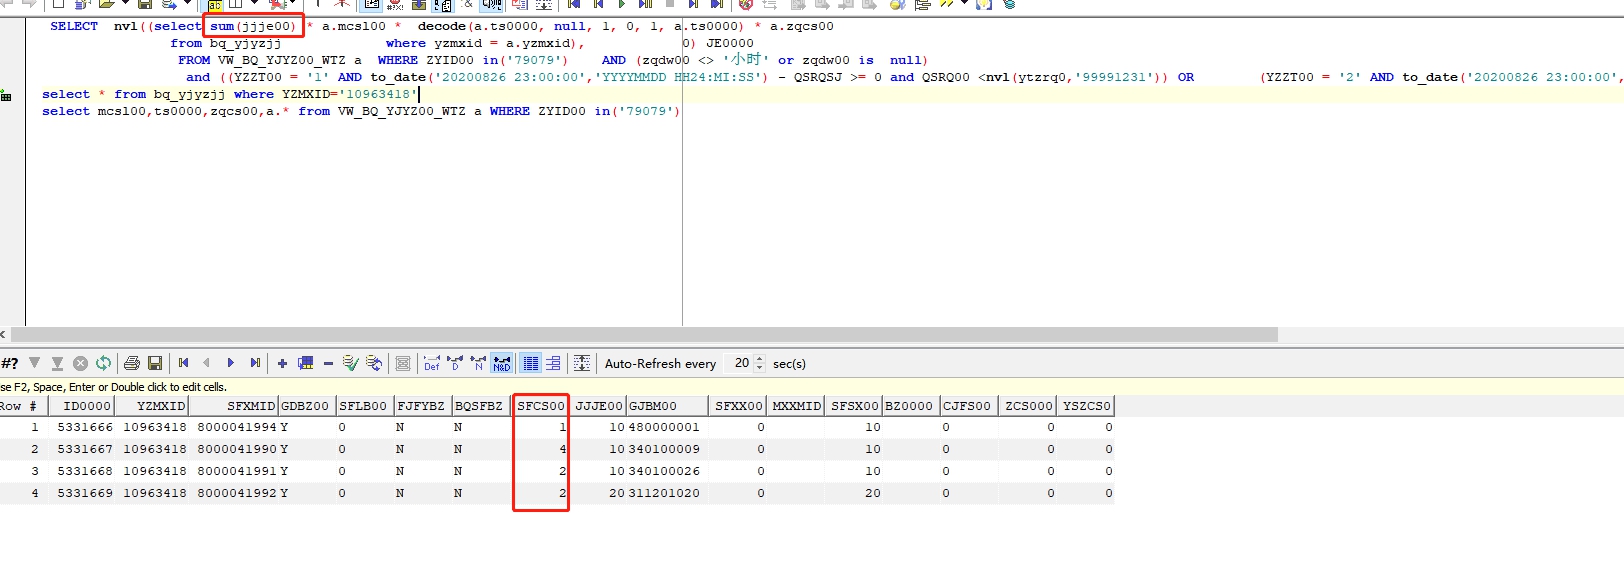Post edit with the green checkmark icon

pyautogui.click(x=350, y=363)
